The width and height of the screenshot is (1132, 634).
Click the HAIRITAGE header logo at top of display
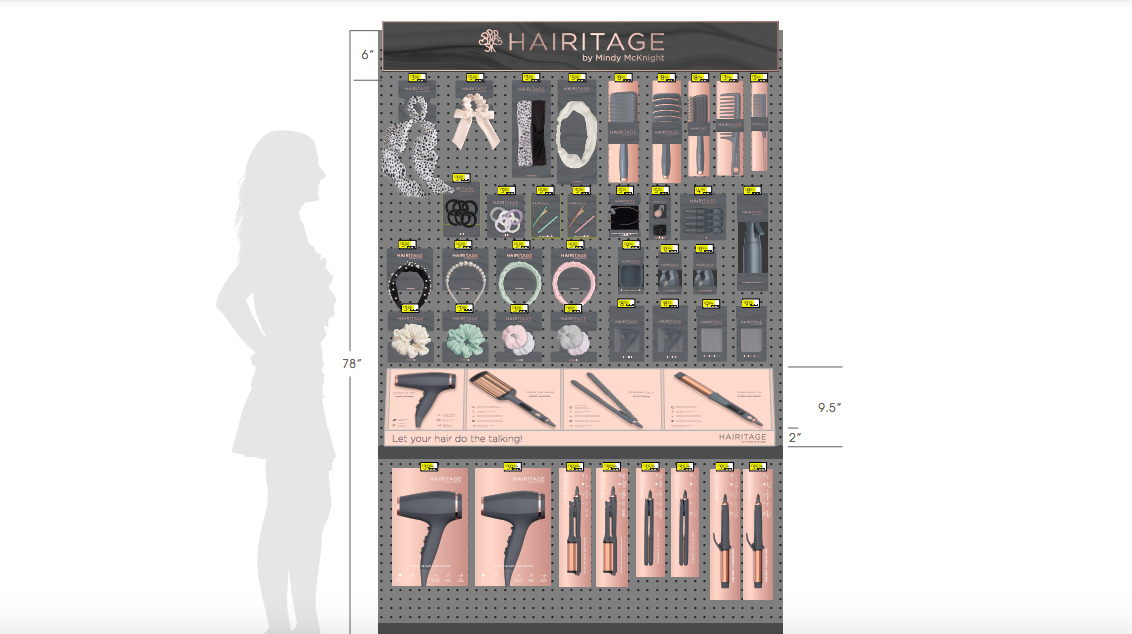click(571, 41)
